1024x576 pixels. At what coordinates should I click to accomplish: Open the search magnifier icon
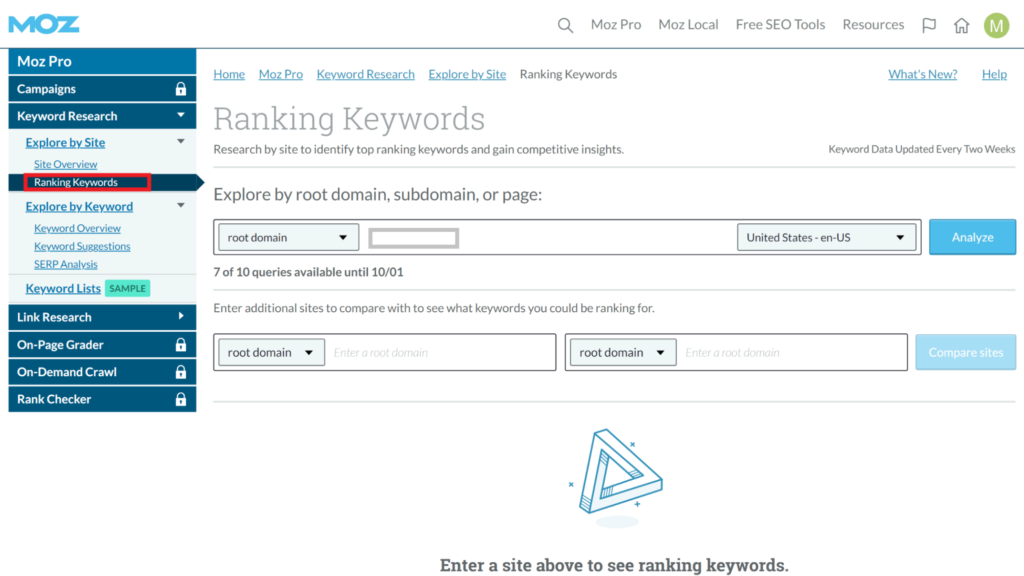pyautogui.click(x=565, y=25)
